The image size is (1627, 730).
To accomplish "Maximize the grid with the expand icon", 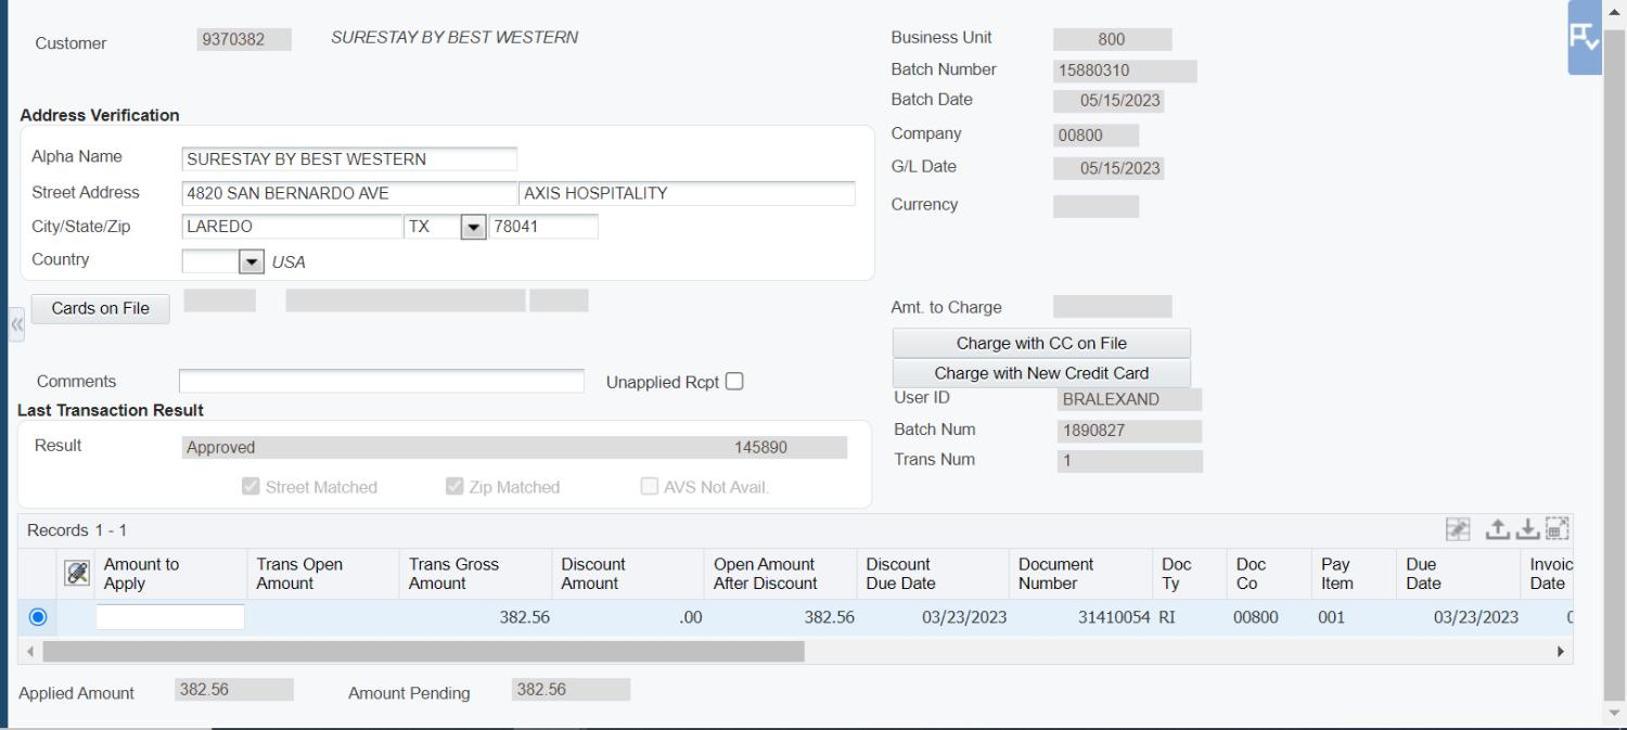I will click(1557, 529).
